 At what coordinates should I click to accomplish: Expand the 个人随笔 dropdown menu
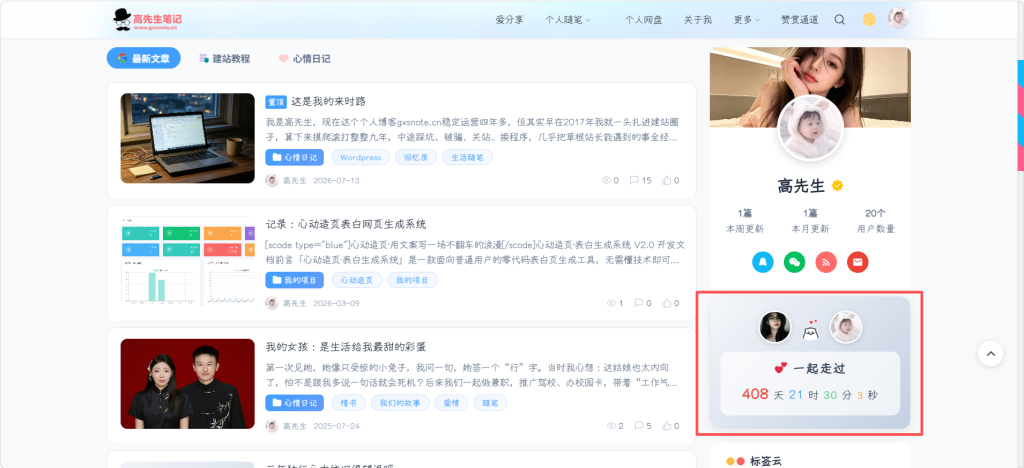tap(568, 20)
